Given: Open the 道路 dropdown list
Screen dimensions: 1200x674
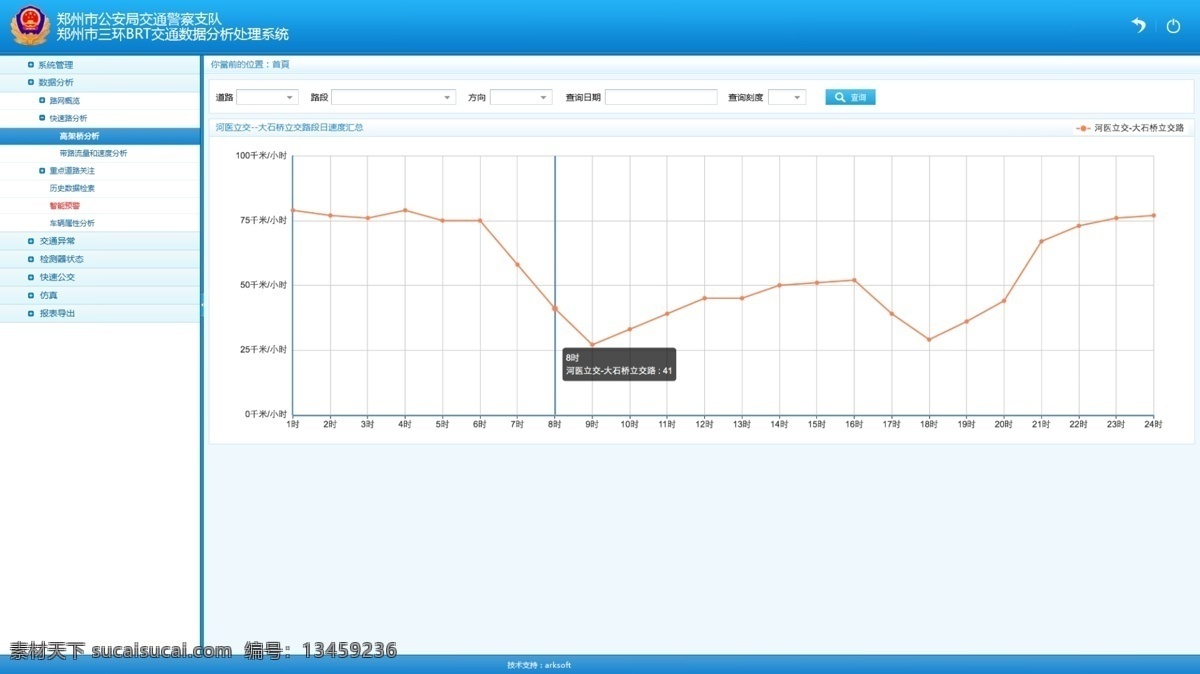Looking at the screenshot, I should point(268,97).
